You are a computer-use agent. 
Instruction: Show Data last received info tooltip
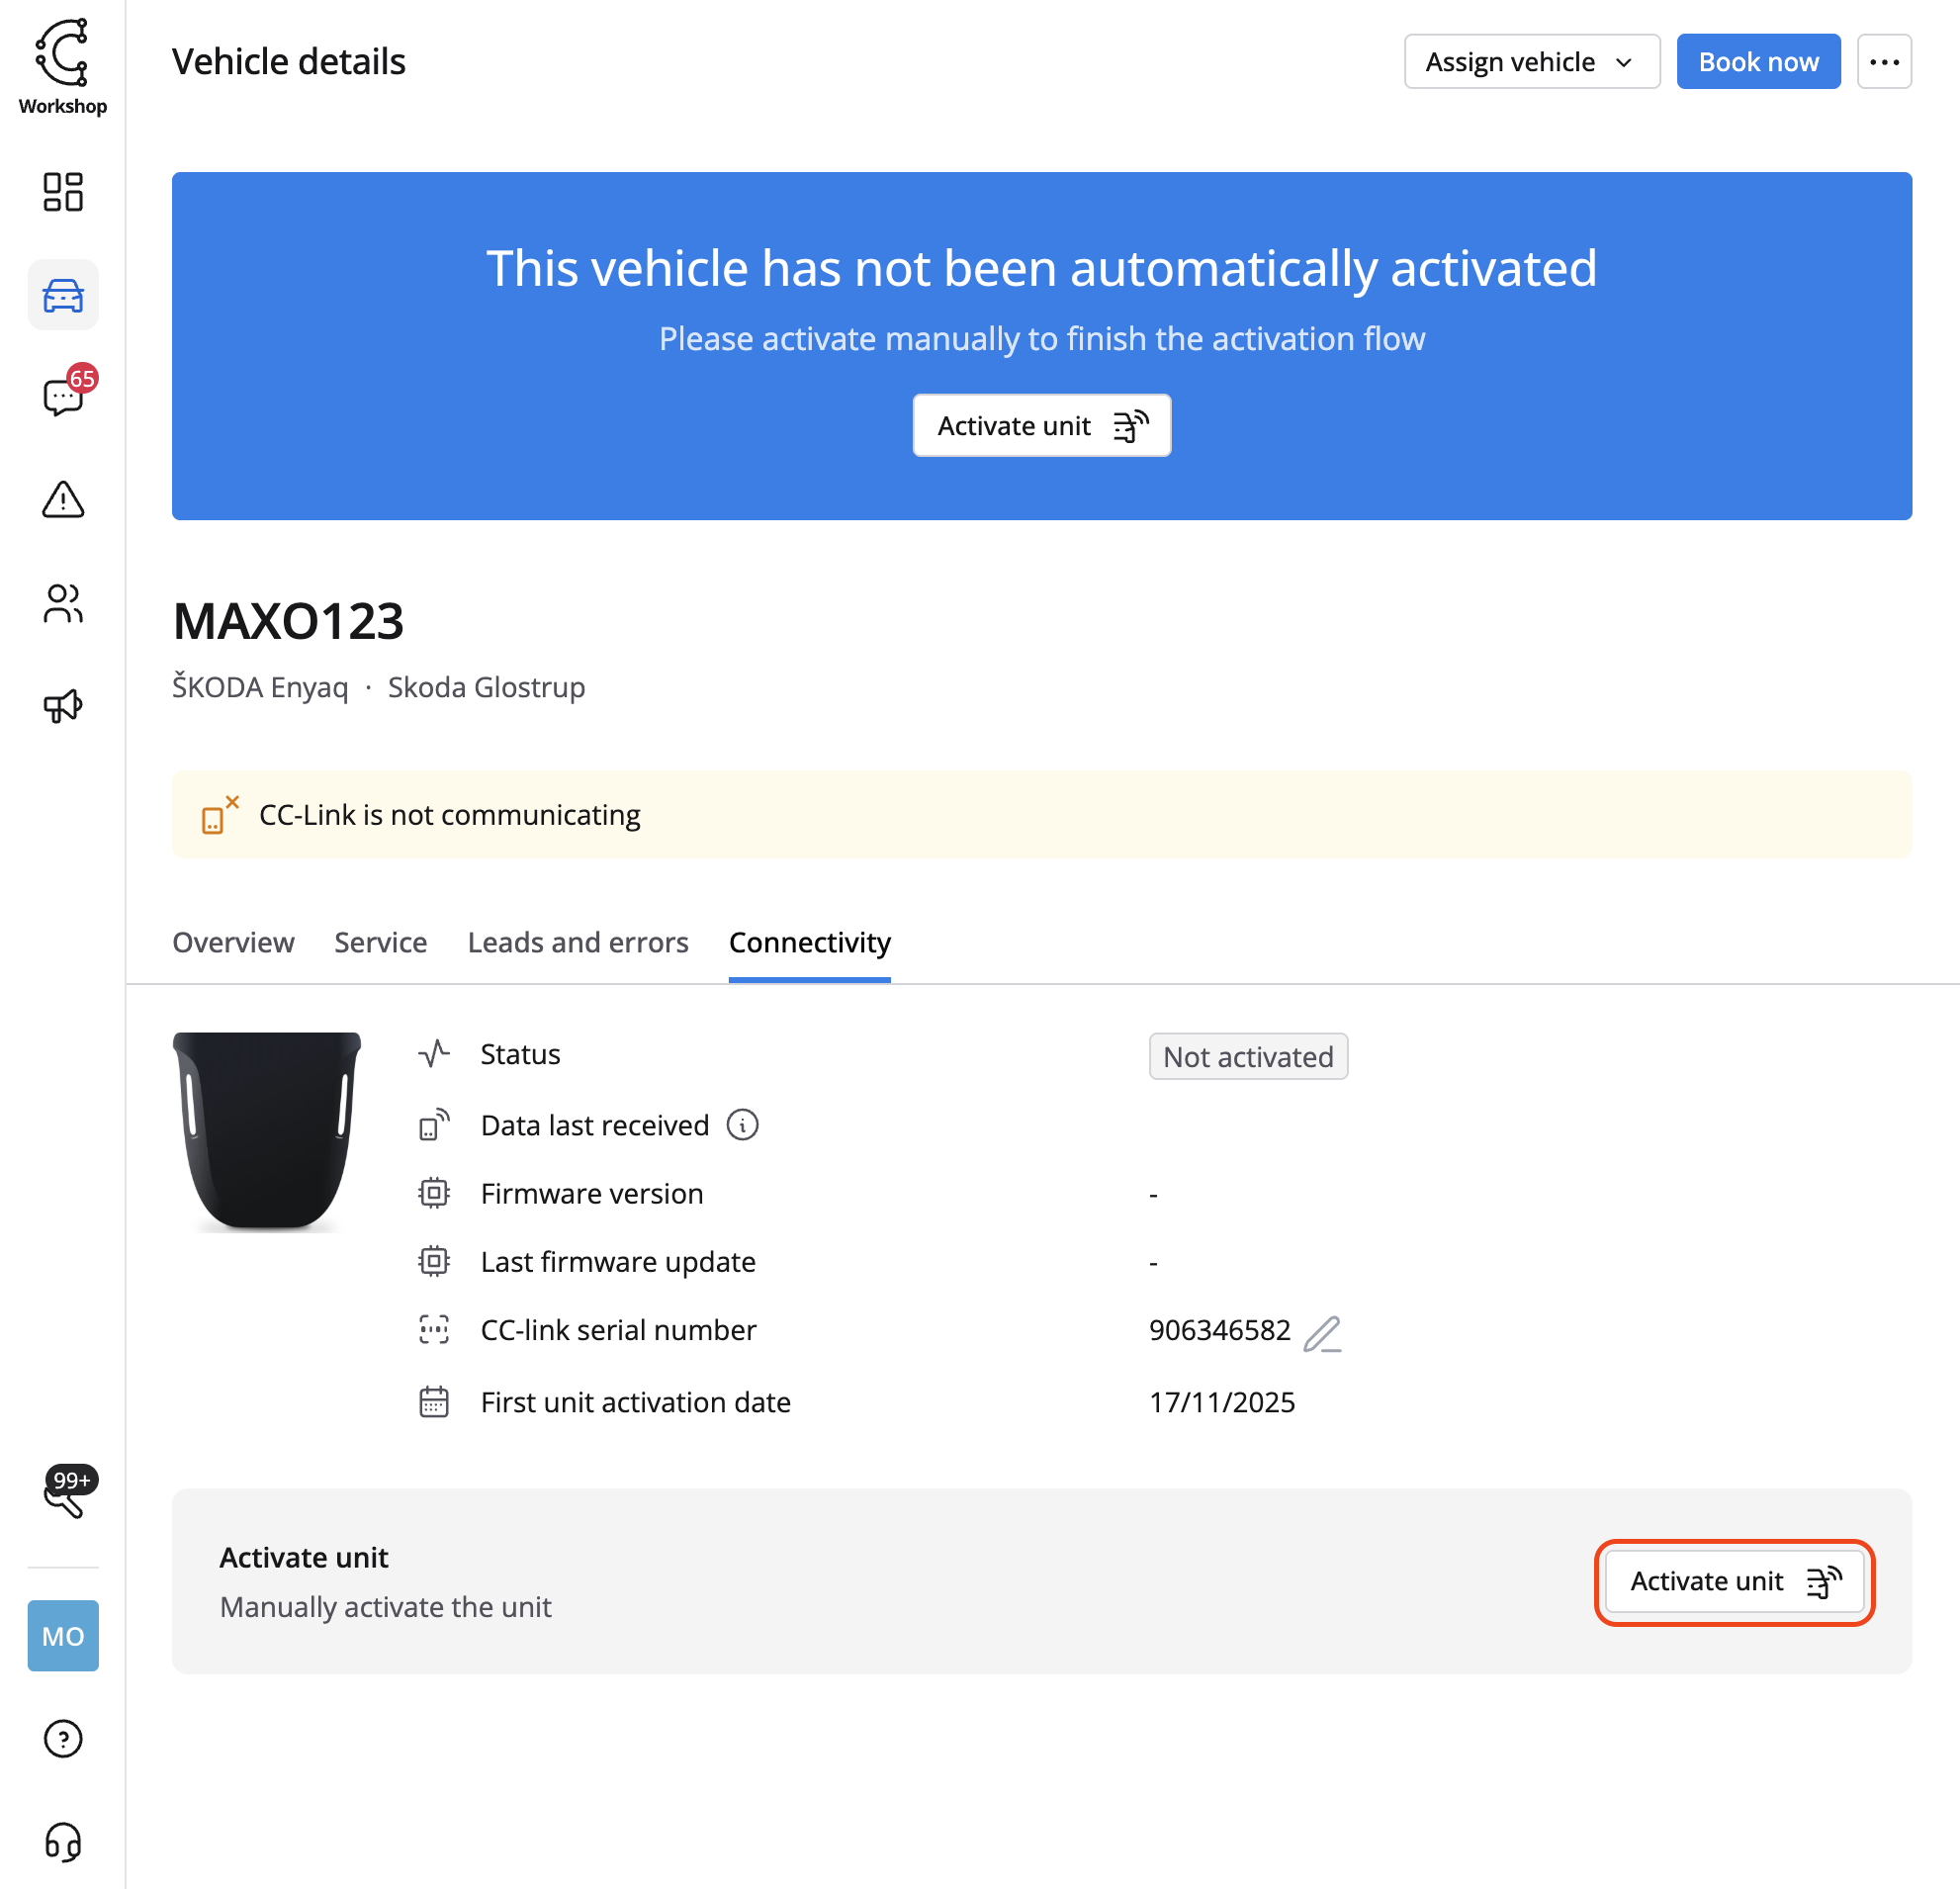click(x=742, y=1125)
